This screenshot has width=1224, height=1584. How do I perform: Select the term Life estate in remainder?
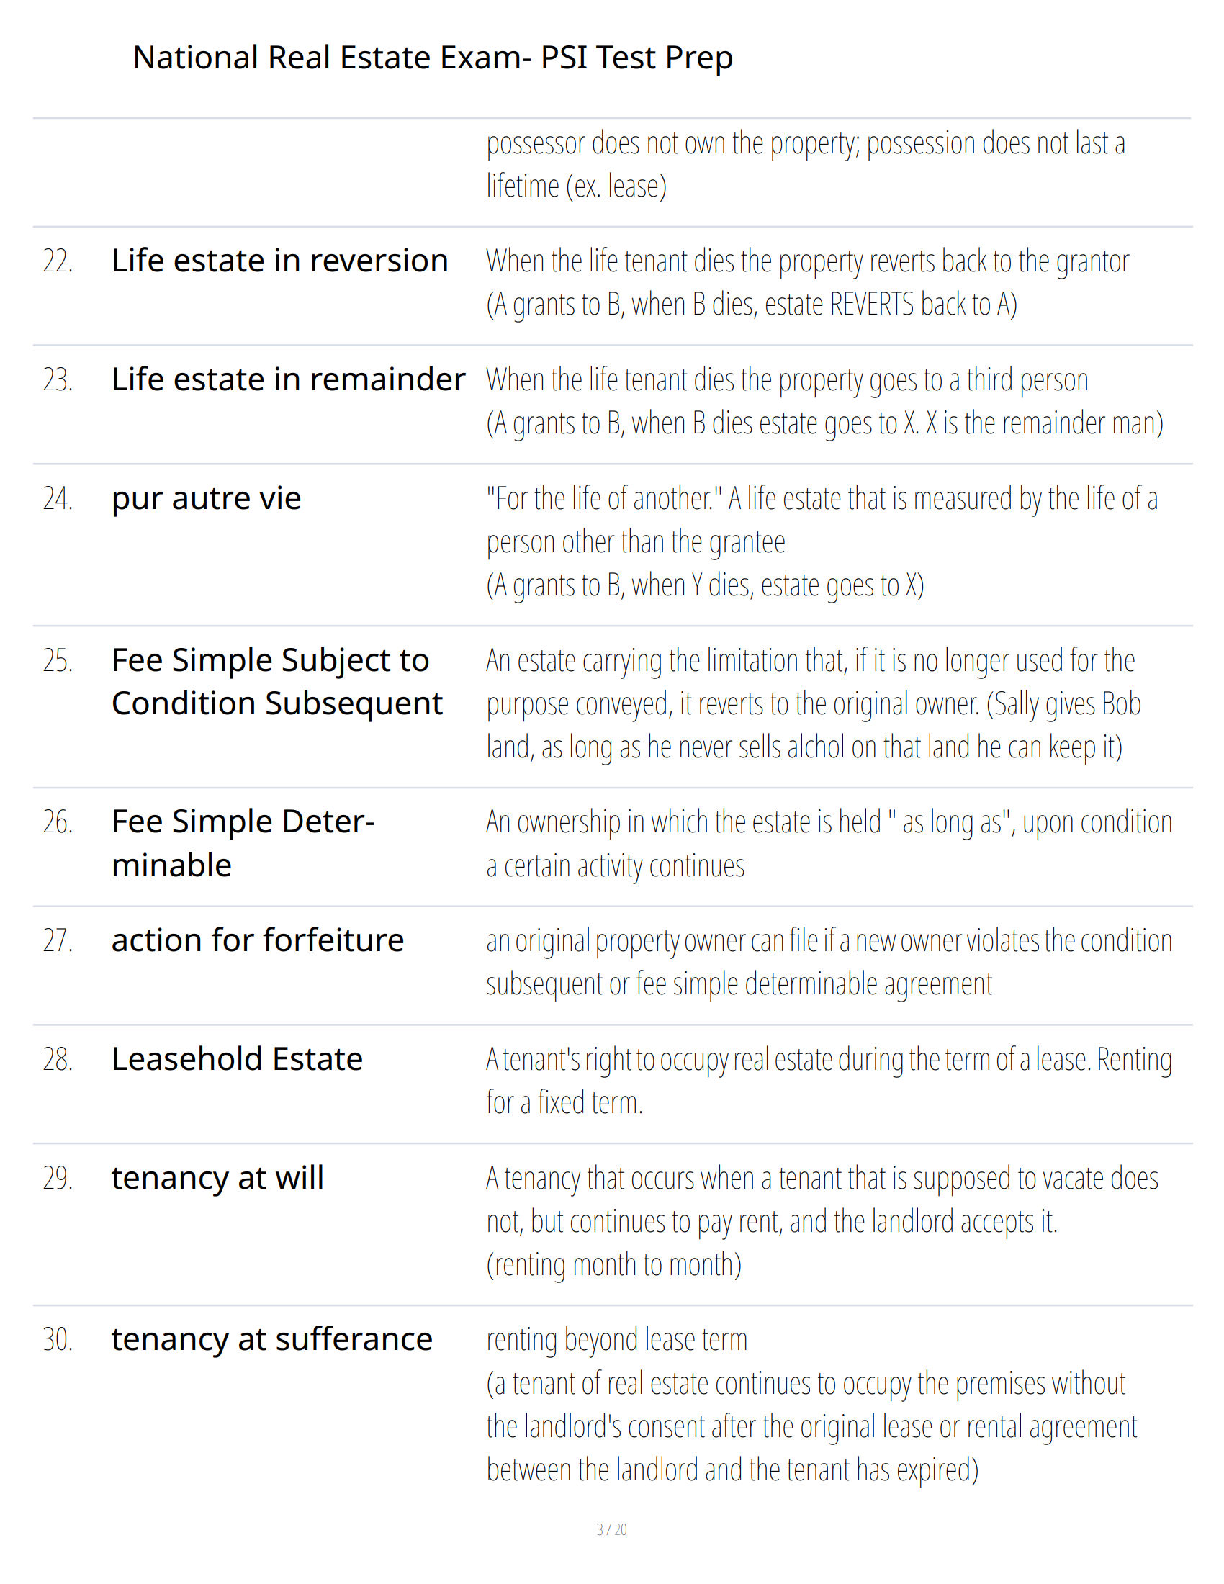[x=288, y=379]
